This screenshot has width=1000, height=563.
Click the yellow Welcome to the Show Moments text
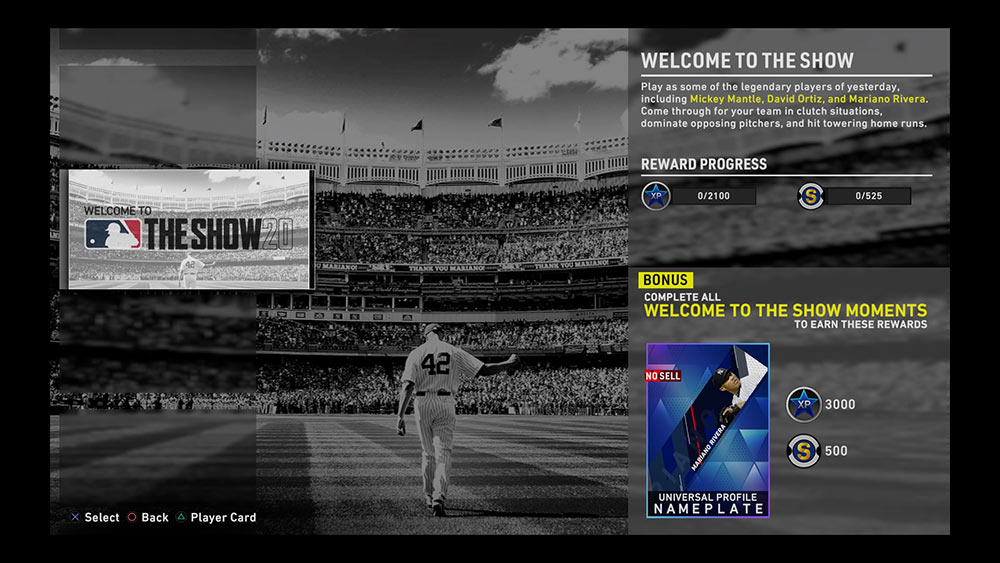(785, 311)
